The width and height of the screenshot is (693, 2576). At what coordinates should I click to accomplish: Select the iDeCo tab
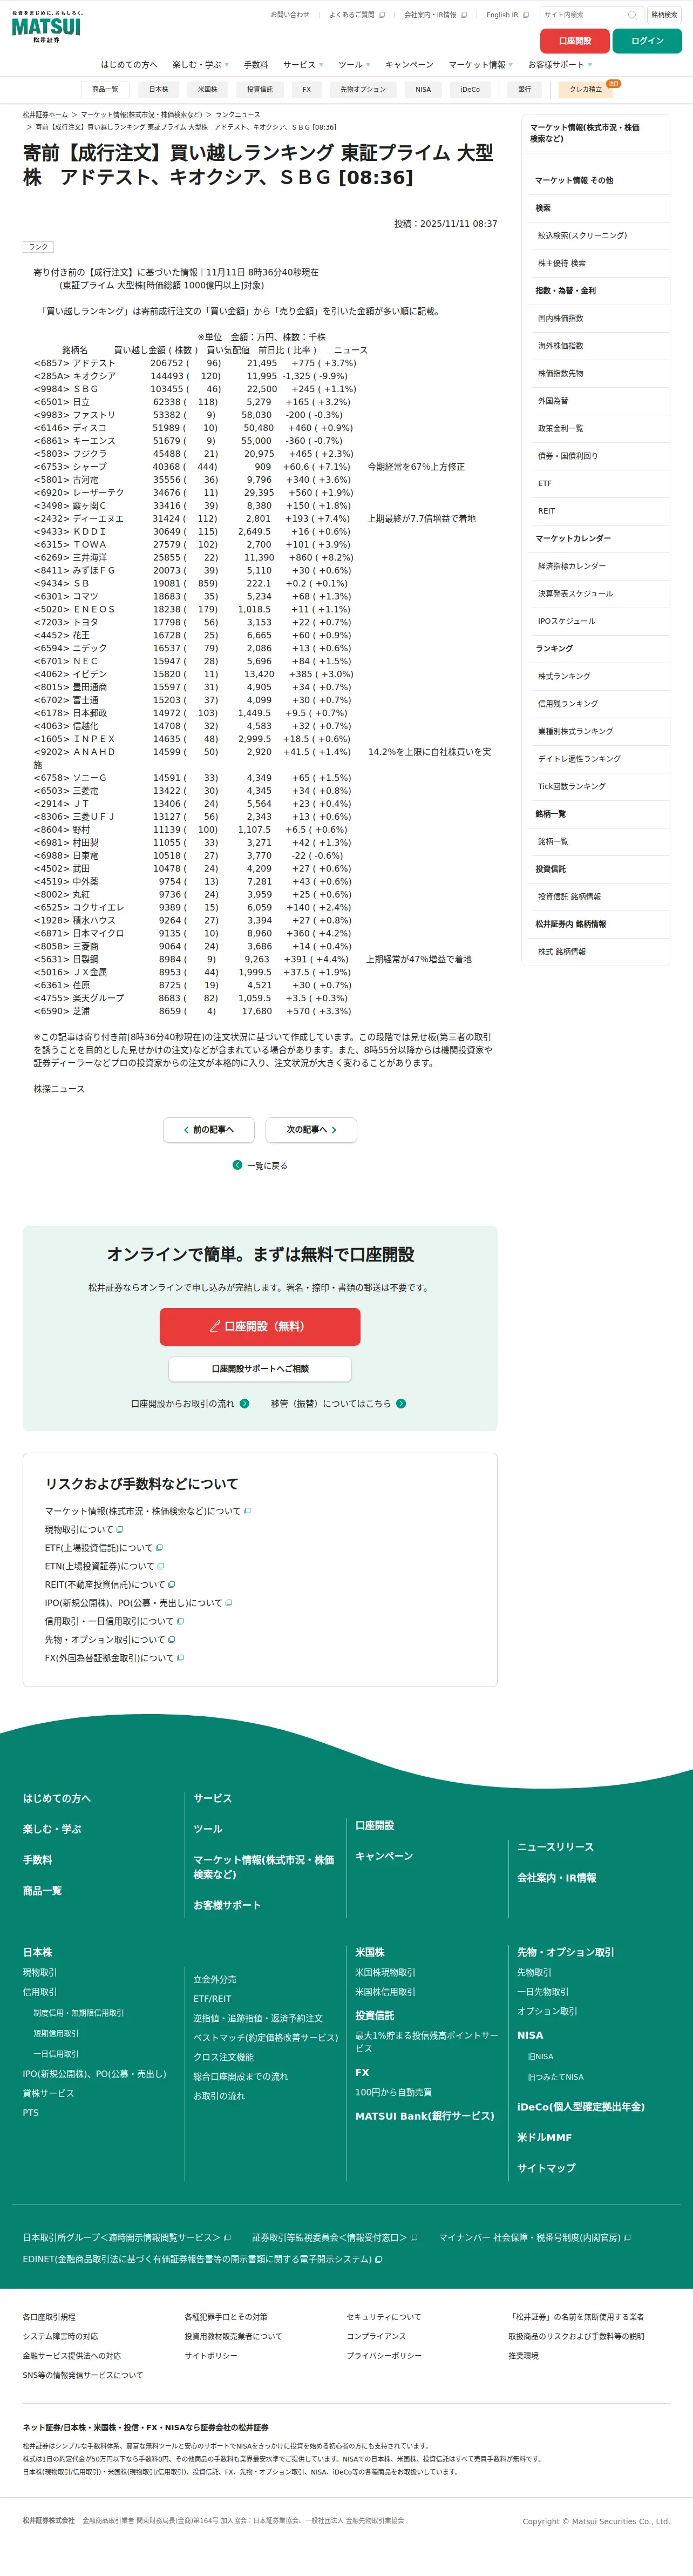470,89
